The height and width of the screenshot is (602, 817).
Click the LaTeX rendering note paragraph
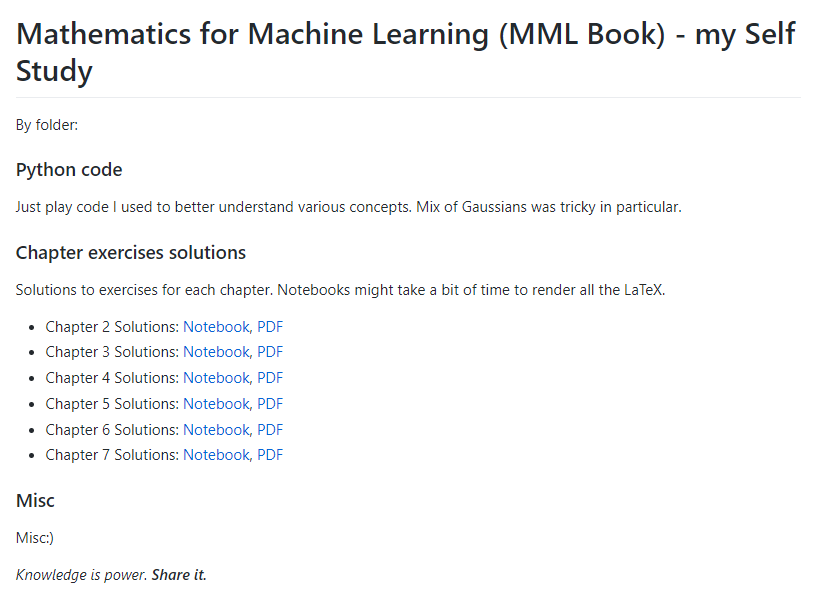340,291
